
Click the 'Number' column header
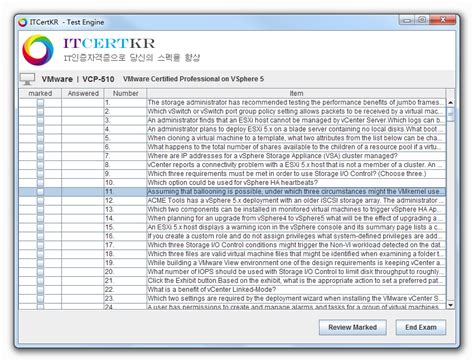point(125,93)
